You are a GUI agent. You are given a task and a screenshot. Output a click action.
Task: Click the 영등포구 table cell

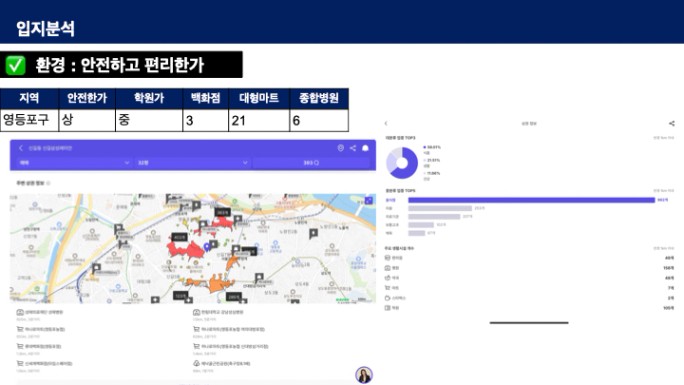(x=29, y=120)
